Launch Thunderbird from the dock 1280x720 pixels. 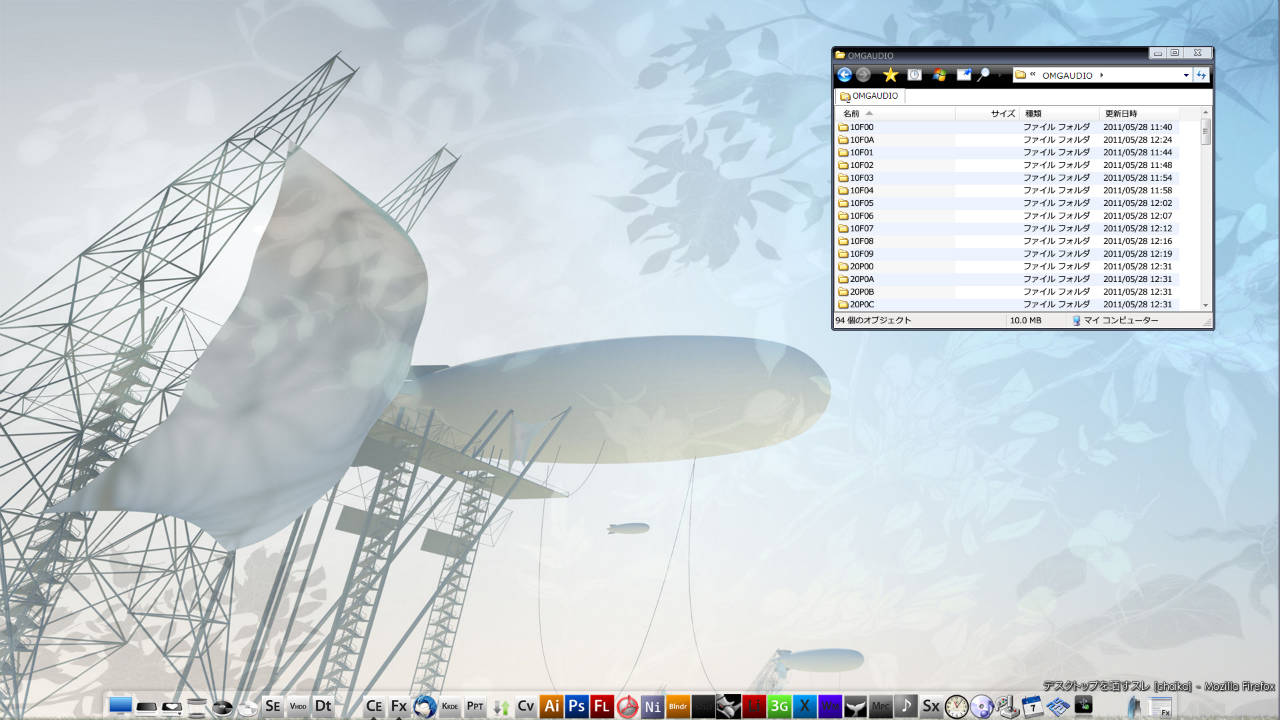[424, 706]
